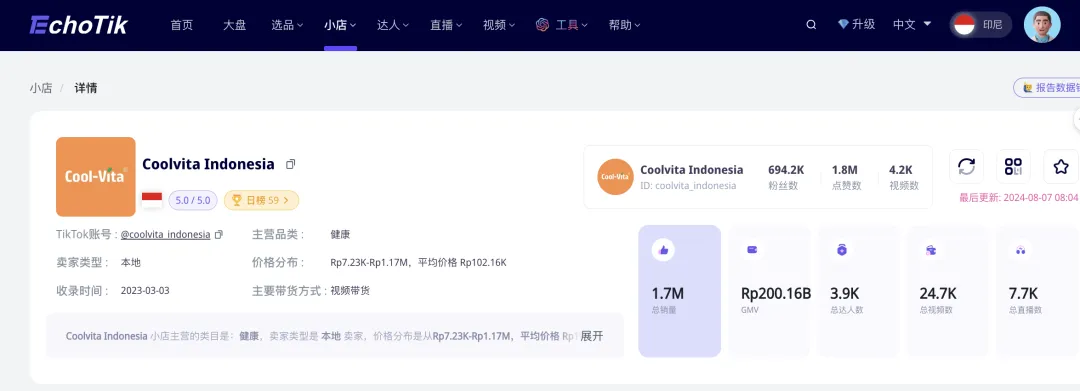The image size is (1080, 391).
Task: Click the AI tools swirl icon
Action: coord(542,25)
